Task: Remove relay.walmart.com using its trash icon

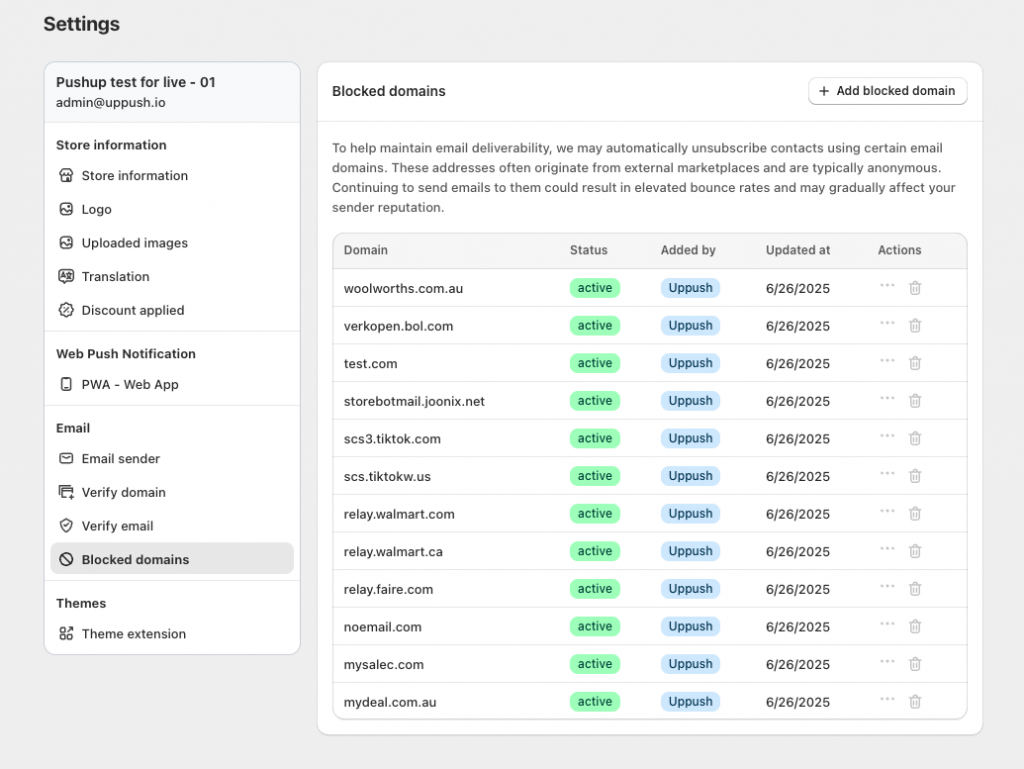Action: (914, 514)
